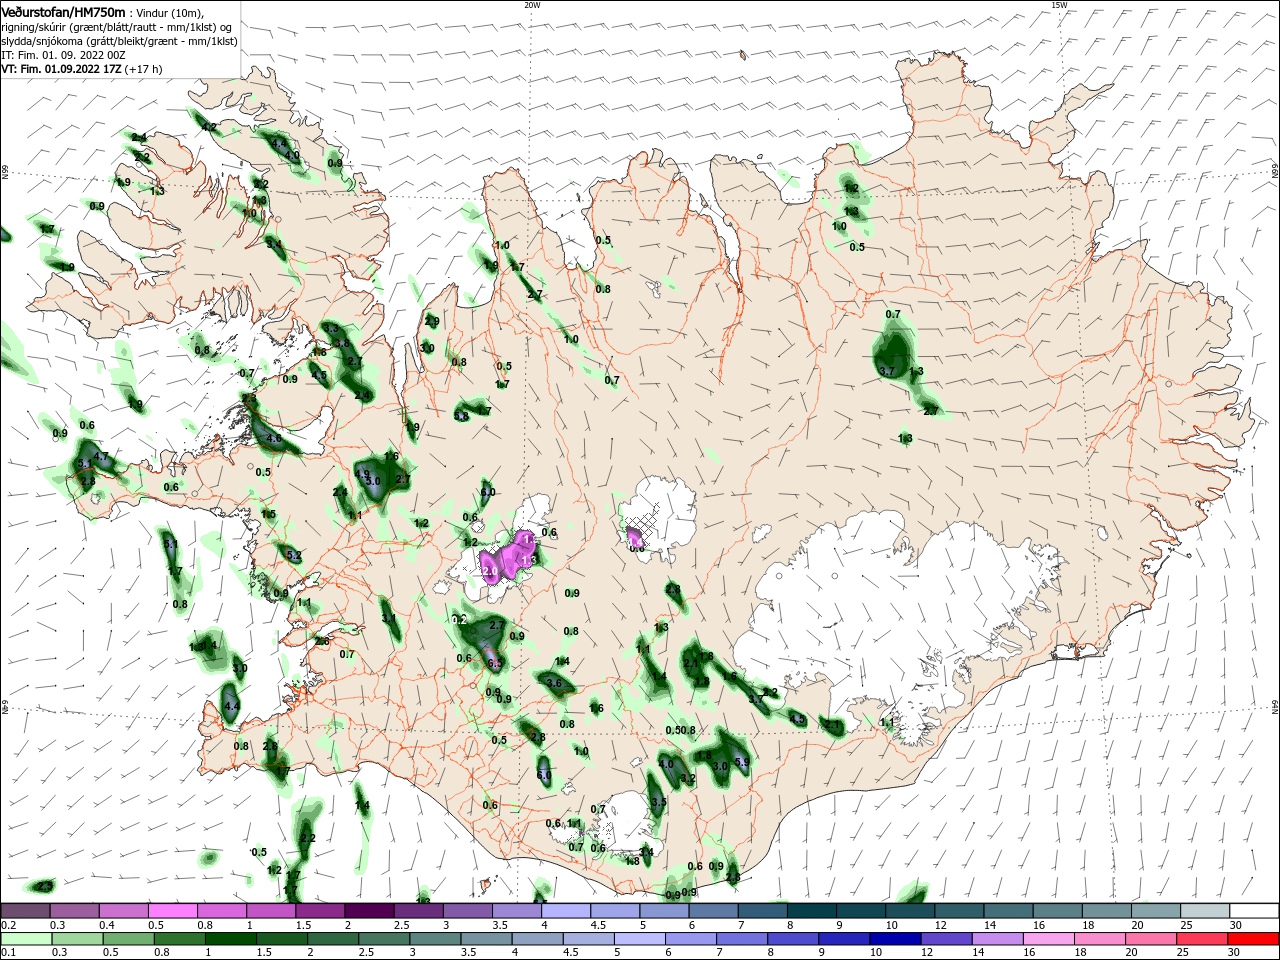The height and width of the screenshot is (960, 1280).
Task: Pick the bright red 30 swatch in rain scale
Action: point(1253,939)
